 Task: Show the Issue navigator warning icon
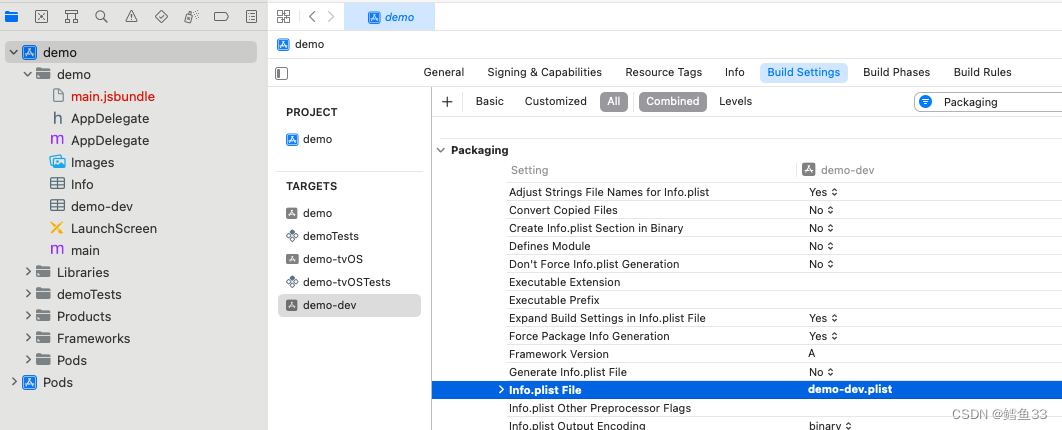coord(131,16)
